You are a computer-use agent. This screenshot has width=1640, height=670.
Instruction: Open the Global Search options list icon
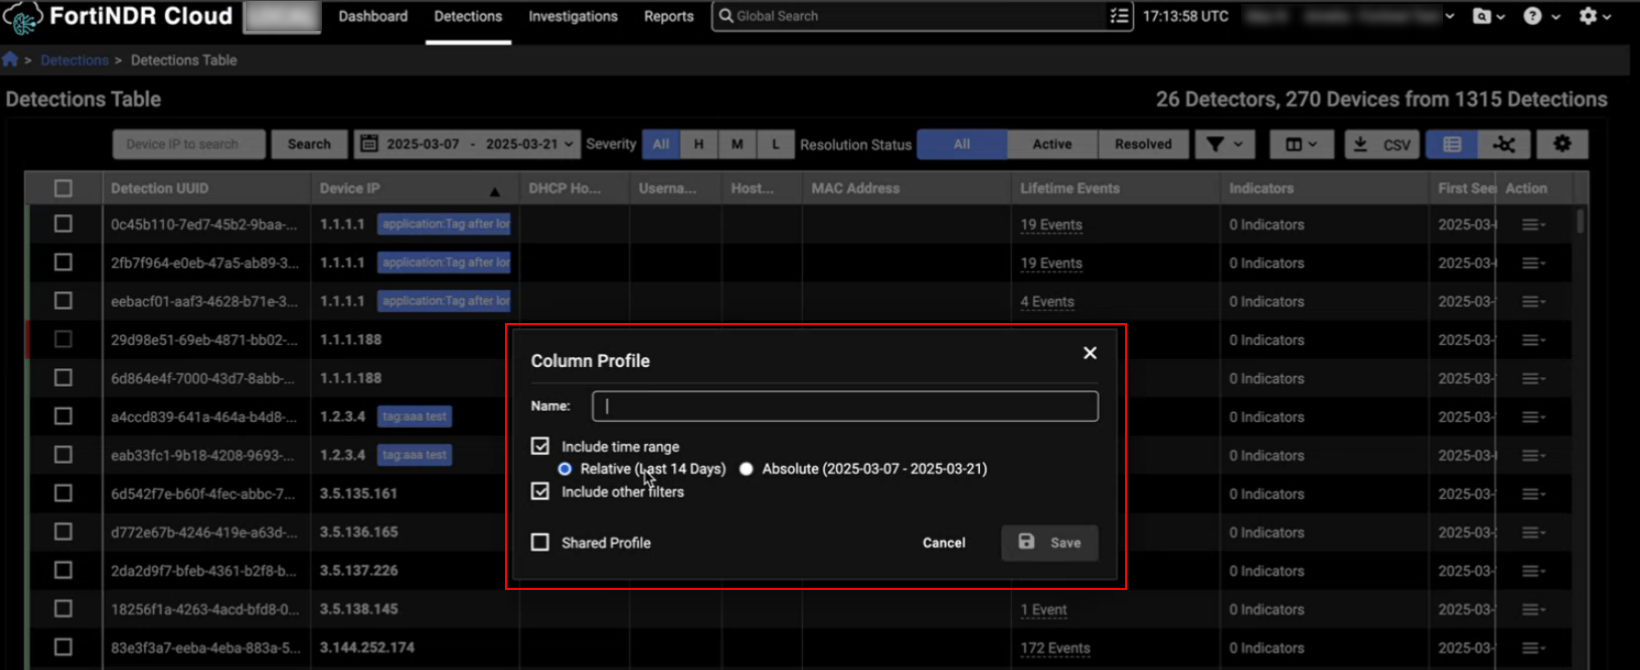tap(1119, 16)
